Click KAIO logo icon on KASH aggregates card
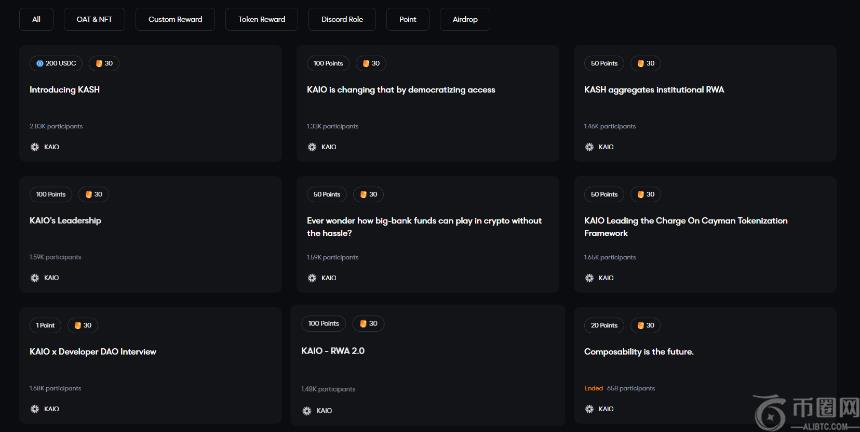The width and height of the screenshot is (860, 432). coord(589,147)
